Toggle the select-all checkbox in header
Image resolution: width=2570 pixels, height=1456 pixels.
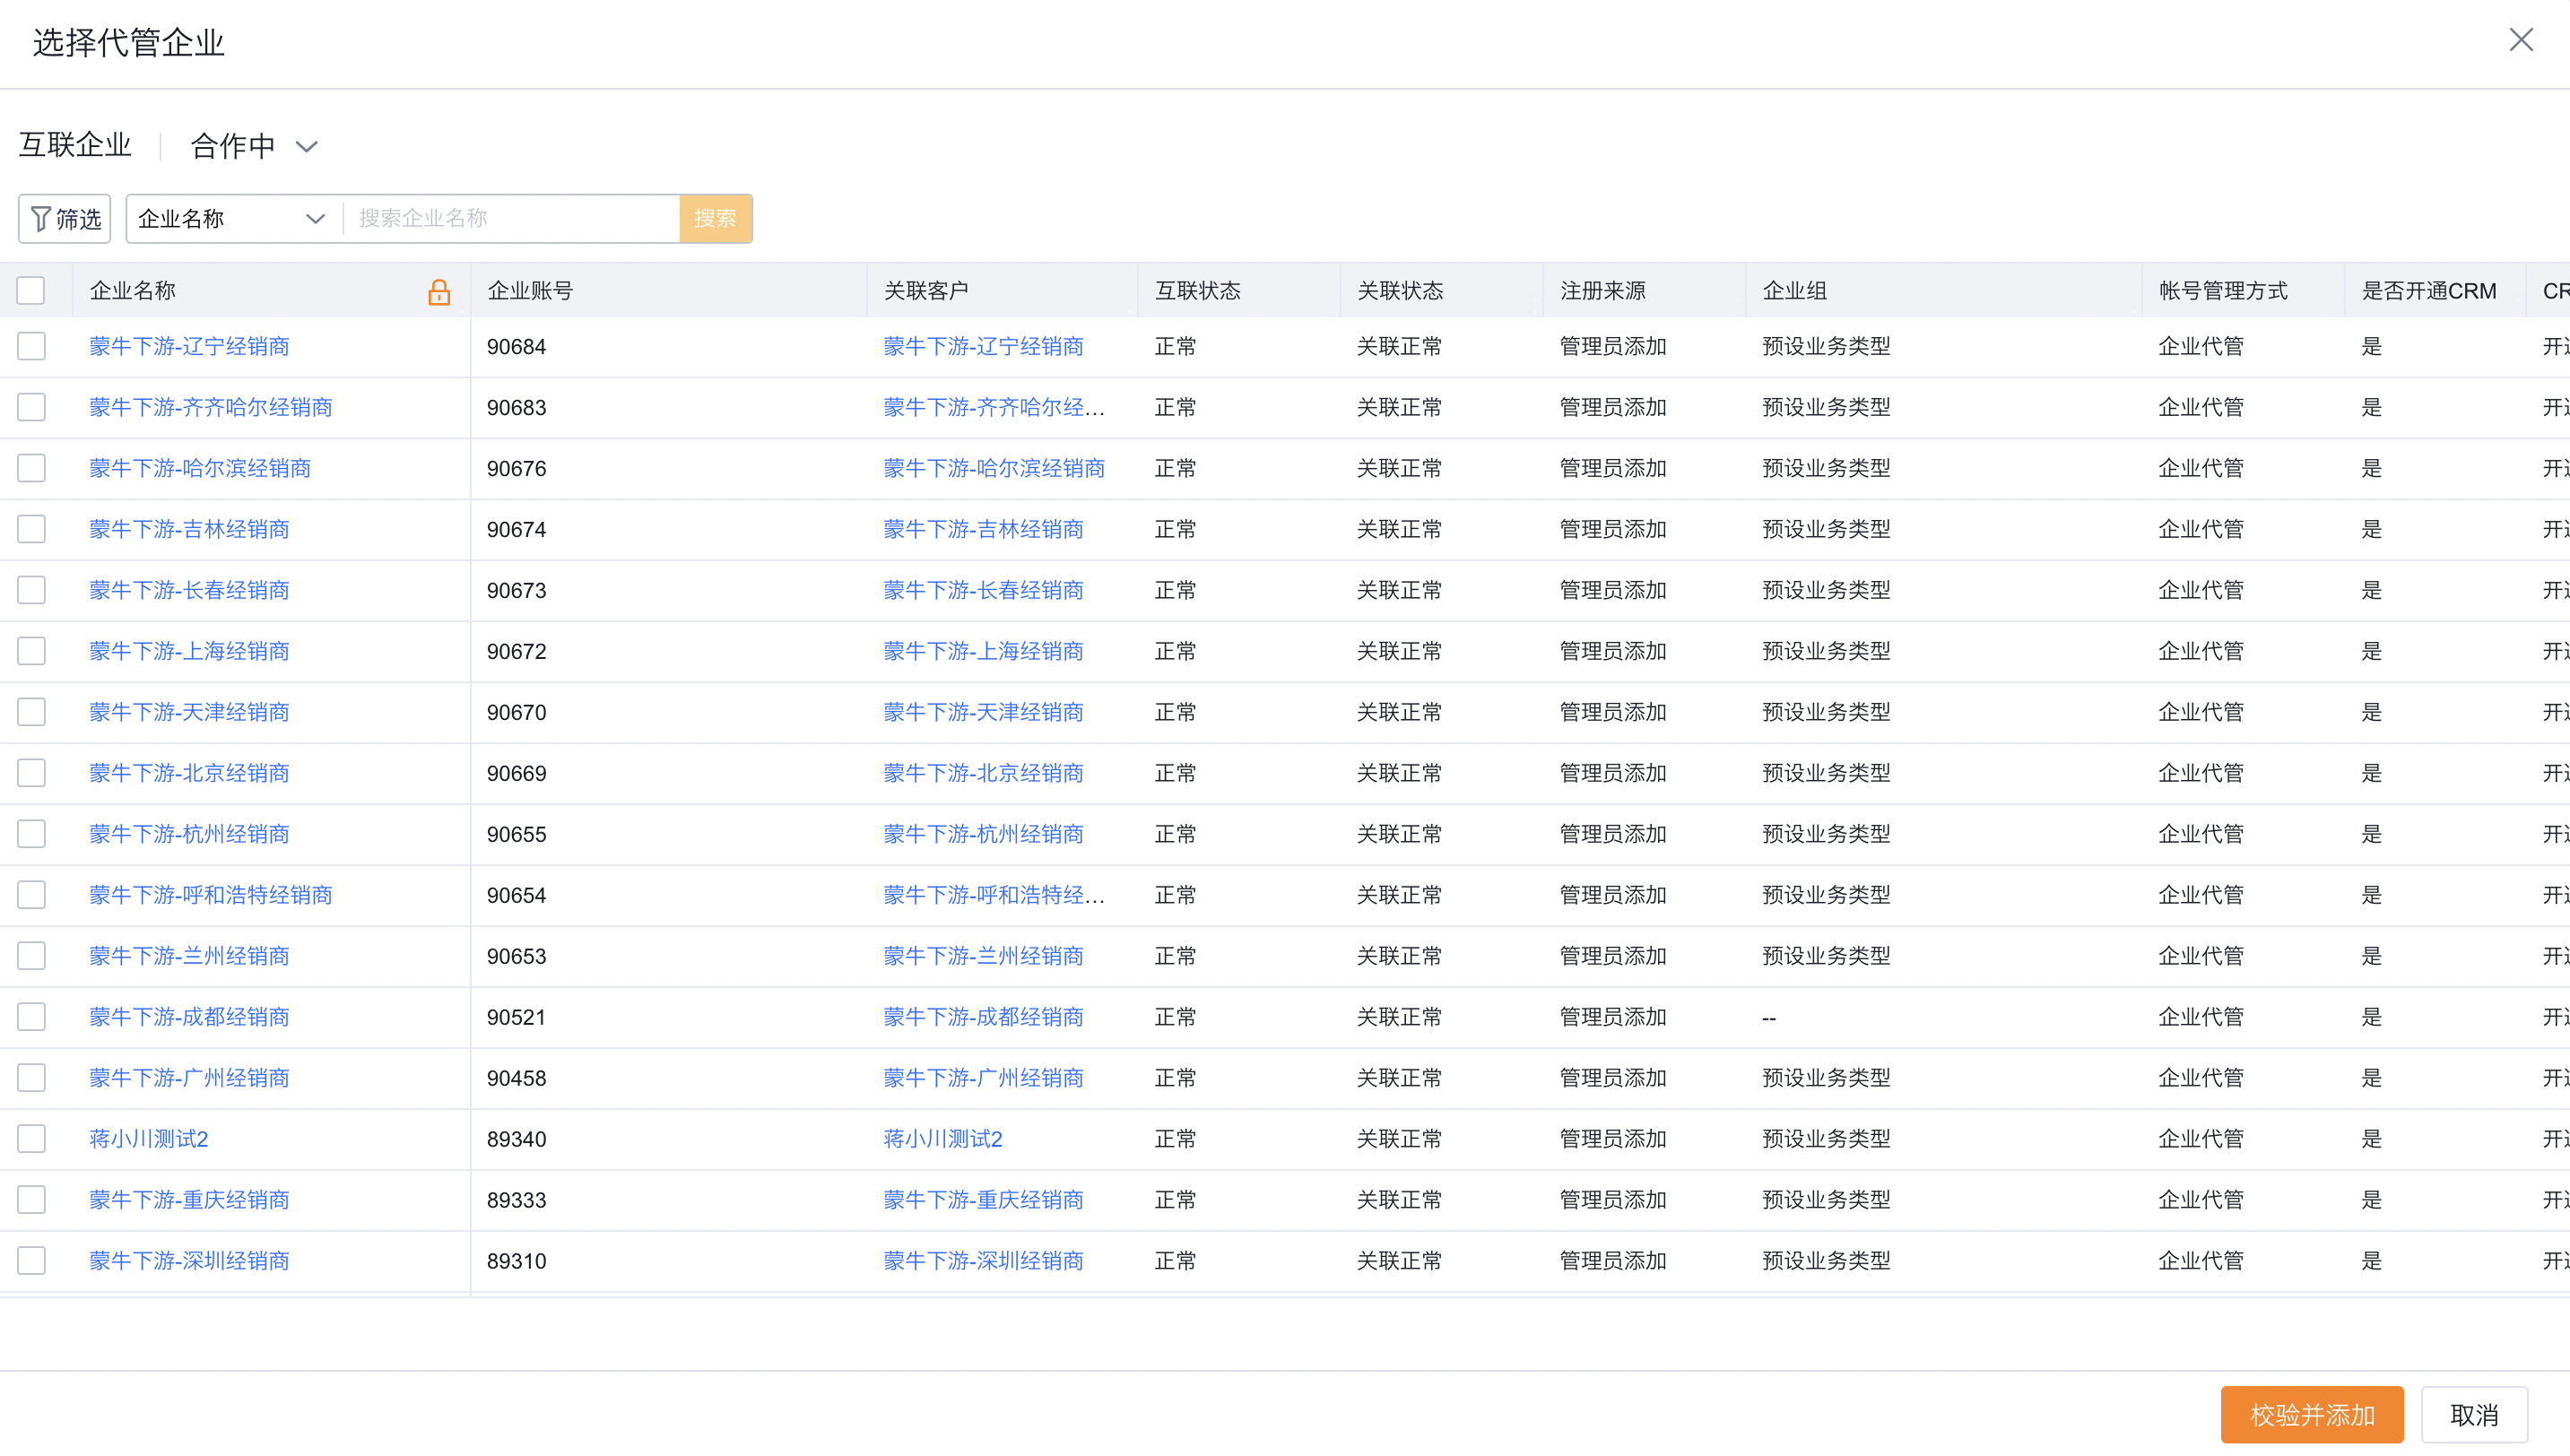tap(31, 290)
